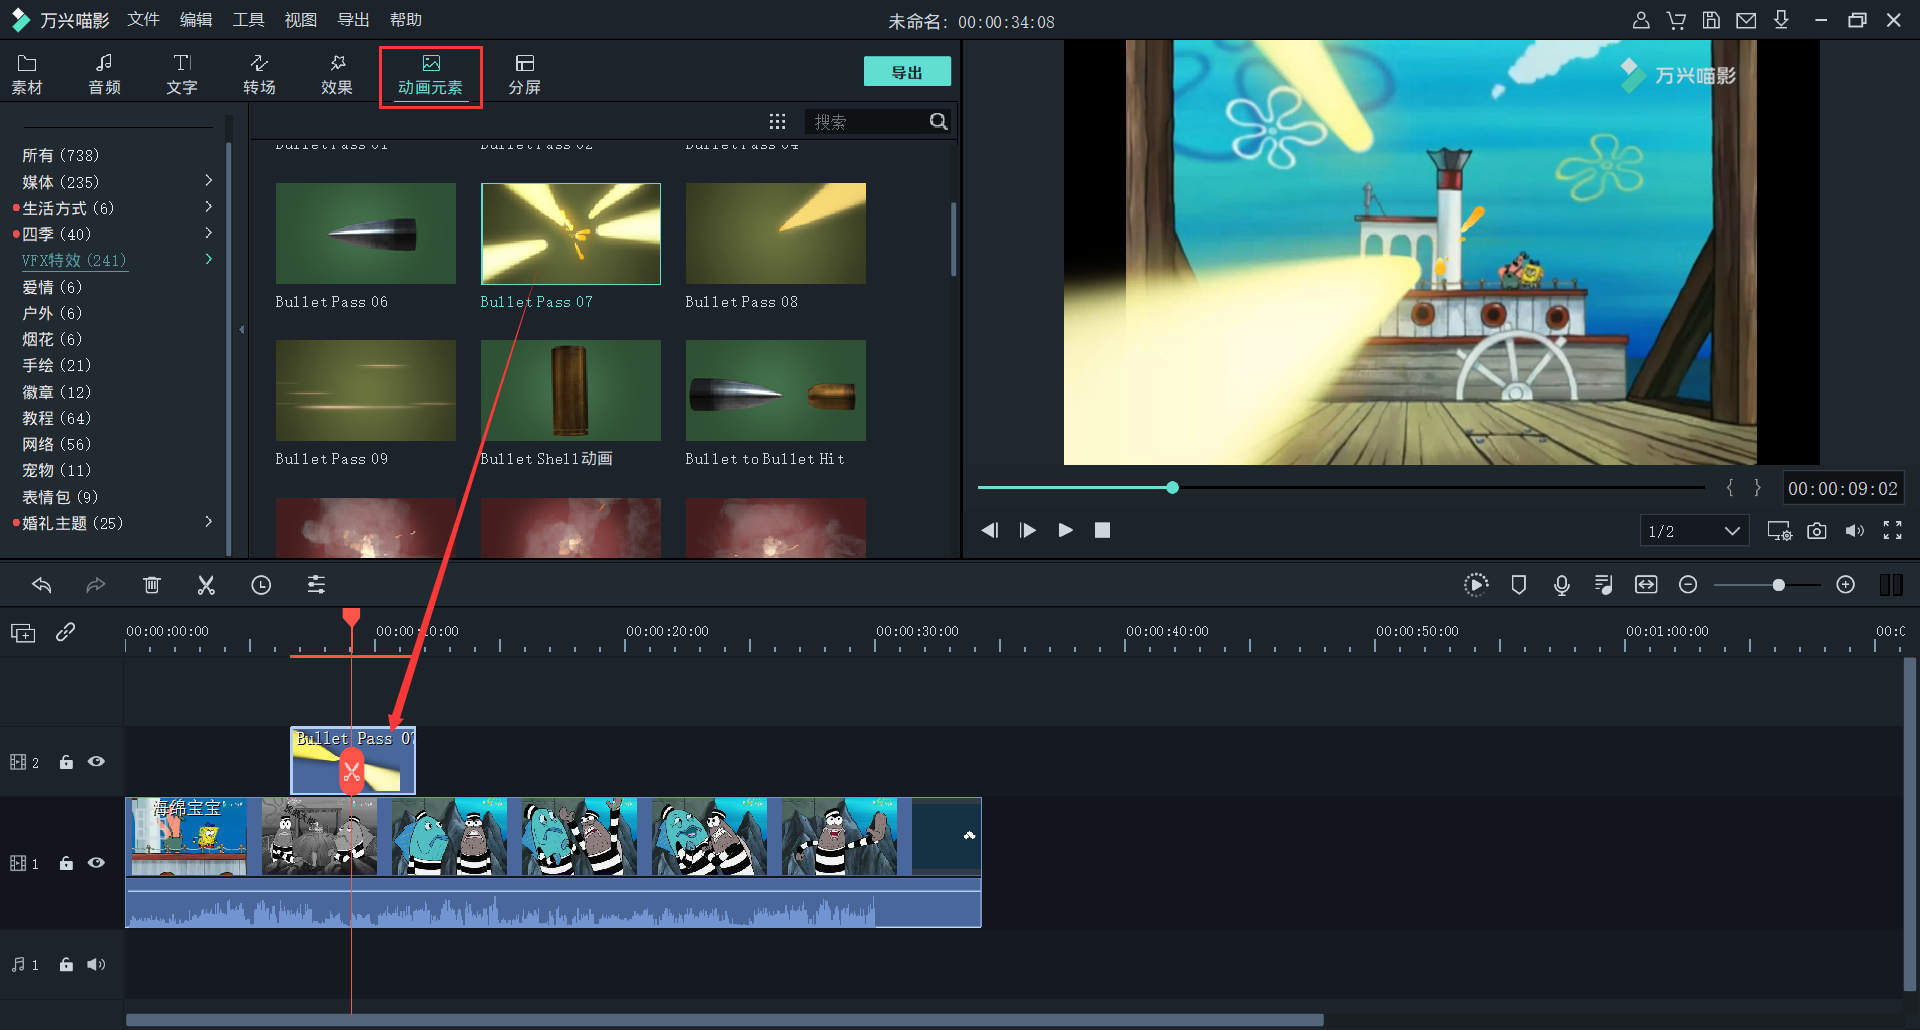Expand the 媒体 (235) category

pos(208,181)
